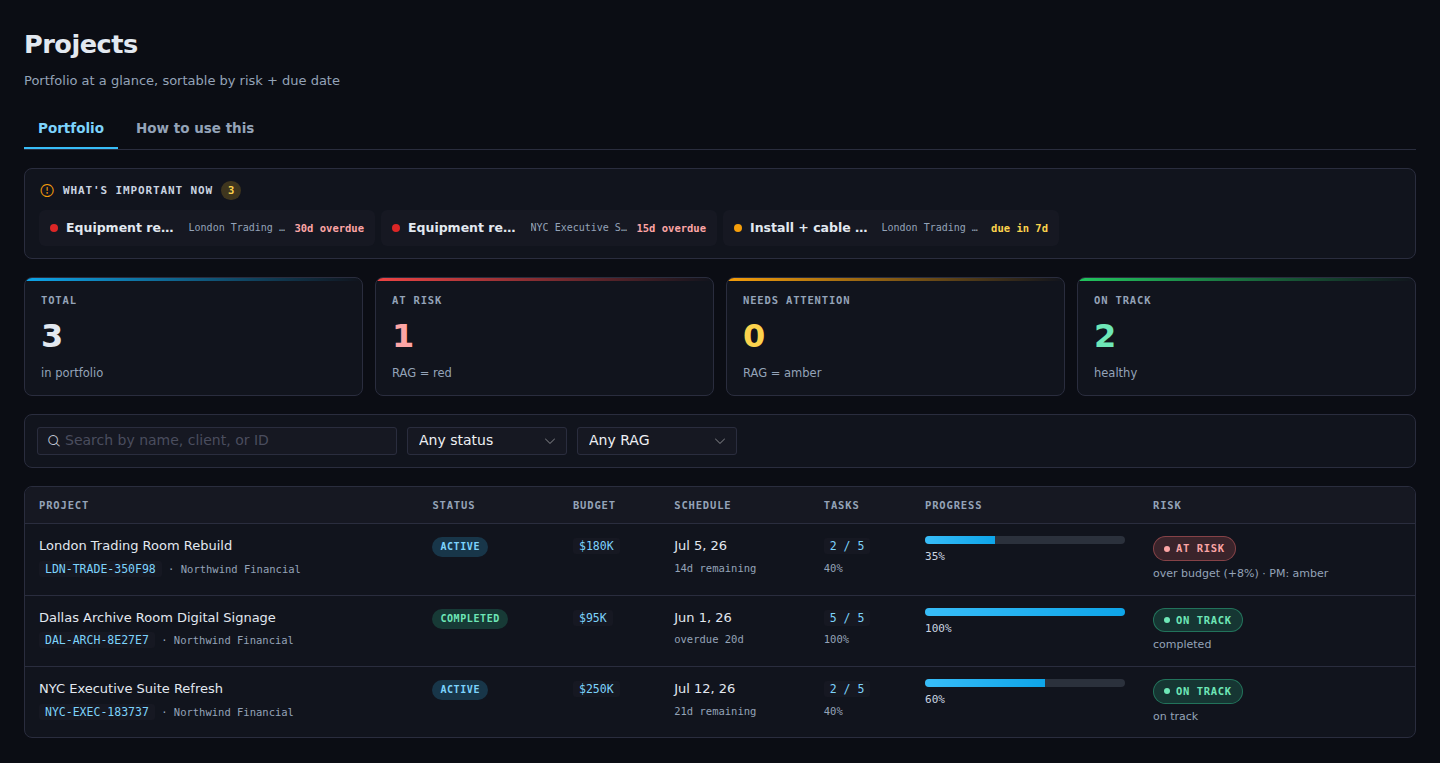Click the COMPLETED status badge
1440x763 pixels.
(x=470, y=619)
